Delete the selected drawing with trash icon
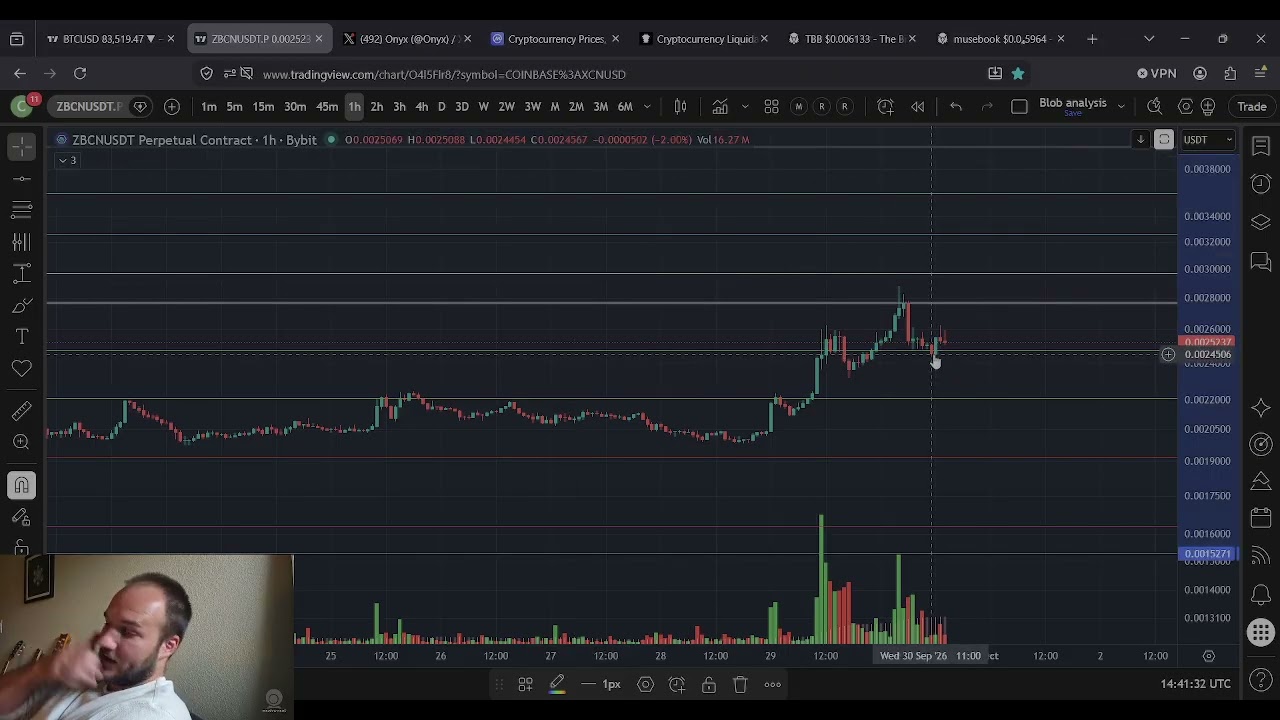 pyautogui.click(x=741, y=684)
